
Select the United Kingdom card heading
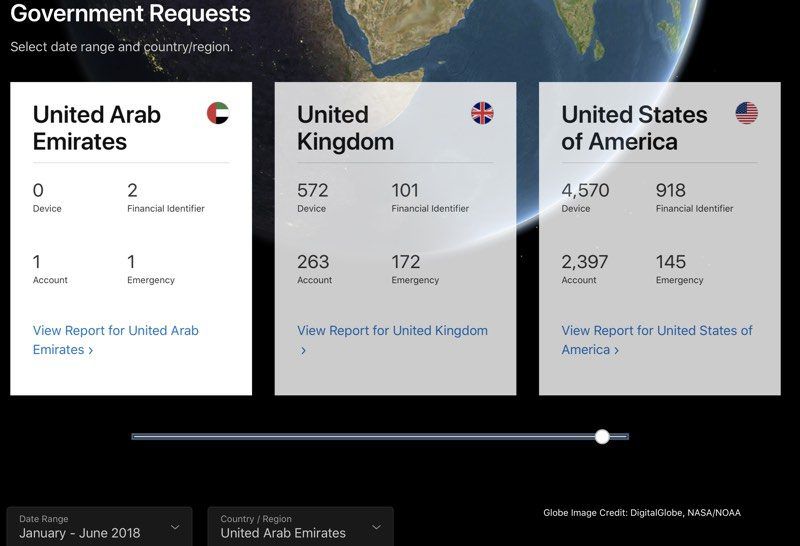click(x=345, y=128)
